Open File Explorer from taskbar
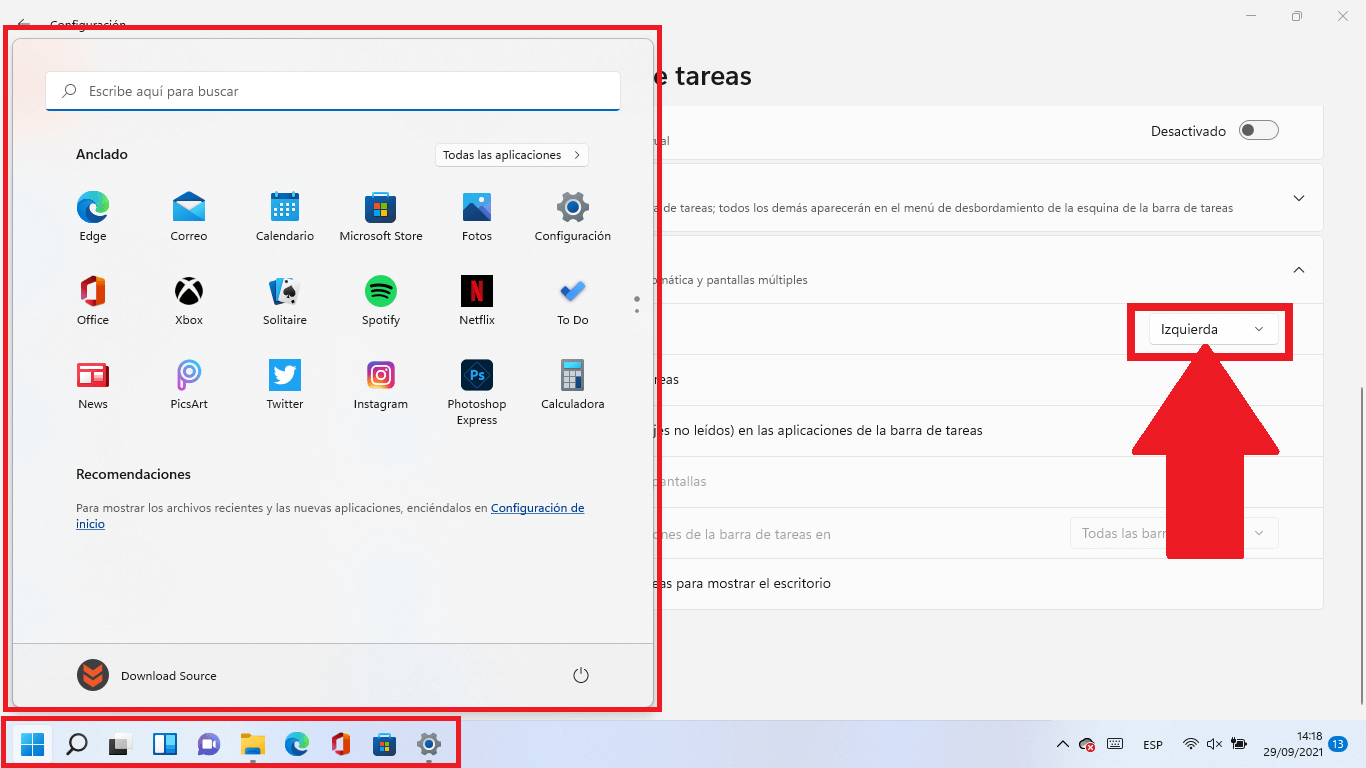 [x=253, y=744]
